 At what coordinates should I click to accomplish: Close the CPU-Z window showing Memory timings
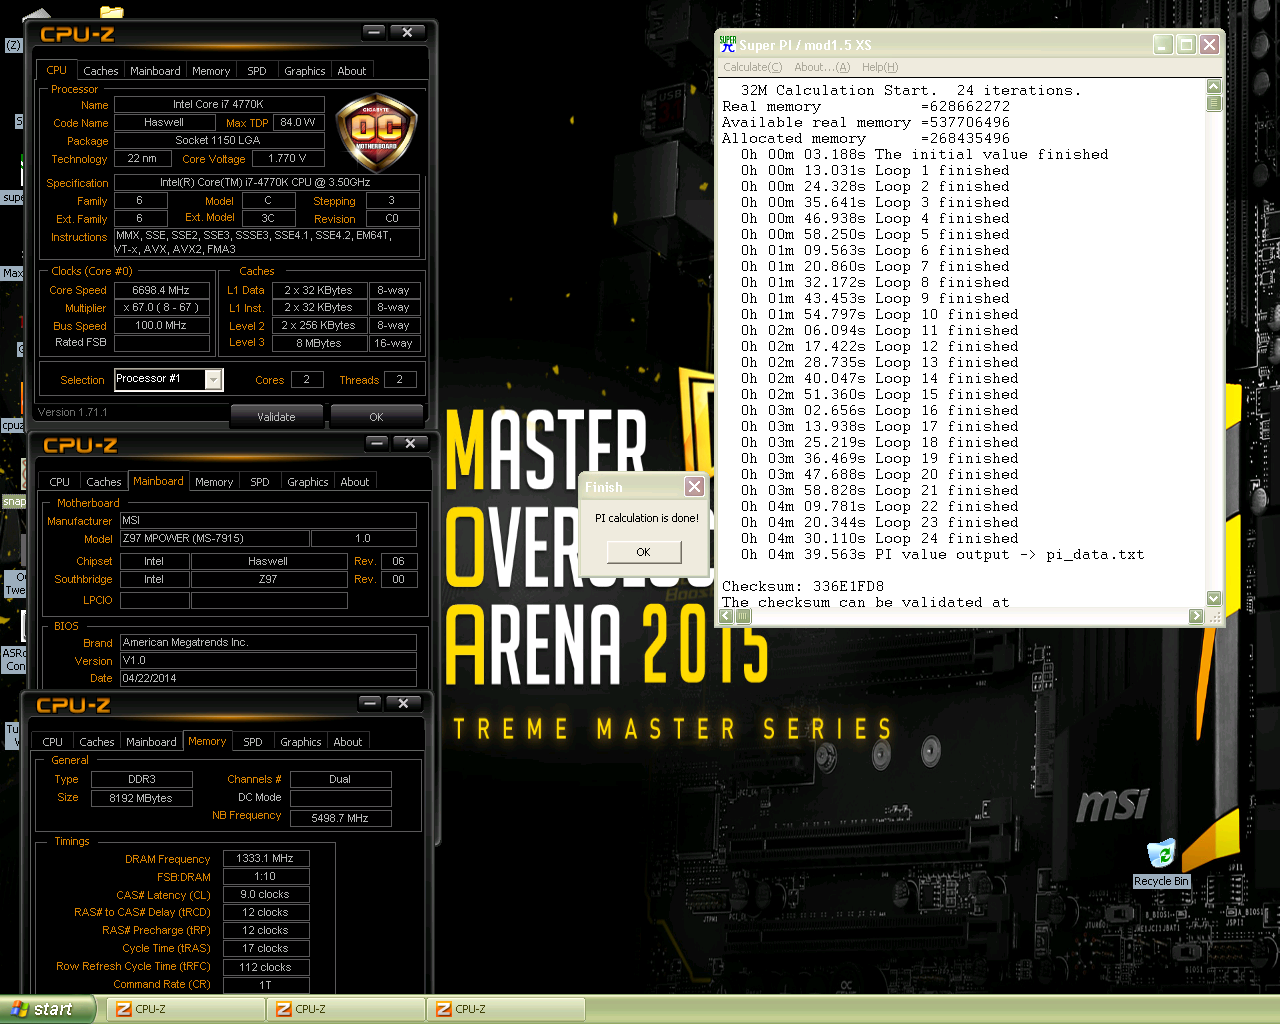[x=403, y=703]
